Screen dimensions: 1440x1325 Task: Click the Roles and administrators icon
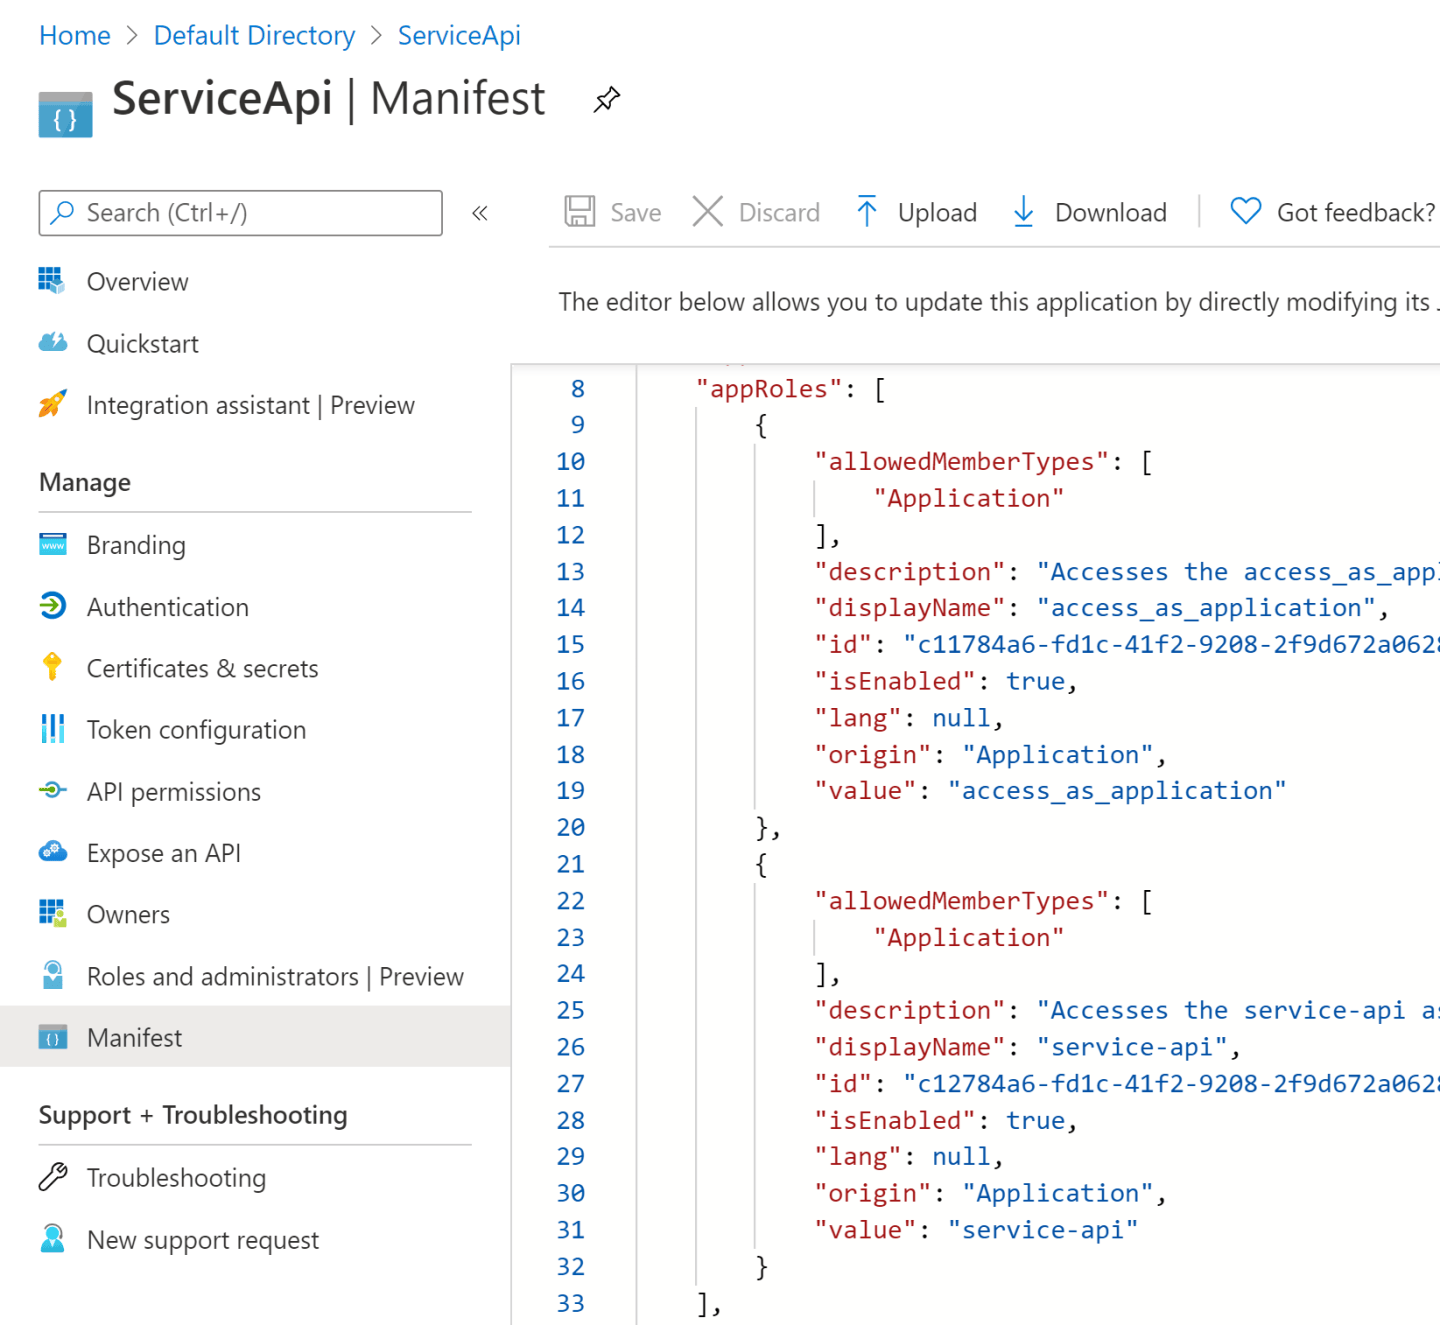pyautogui.click(x=52, y=975)
